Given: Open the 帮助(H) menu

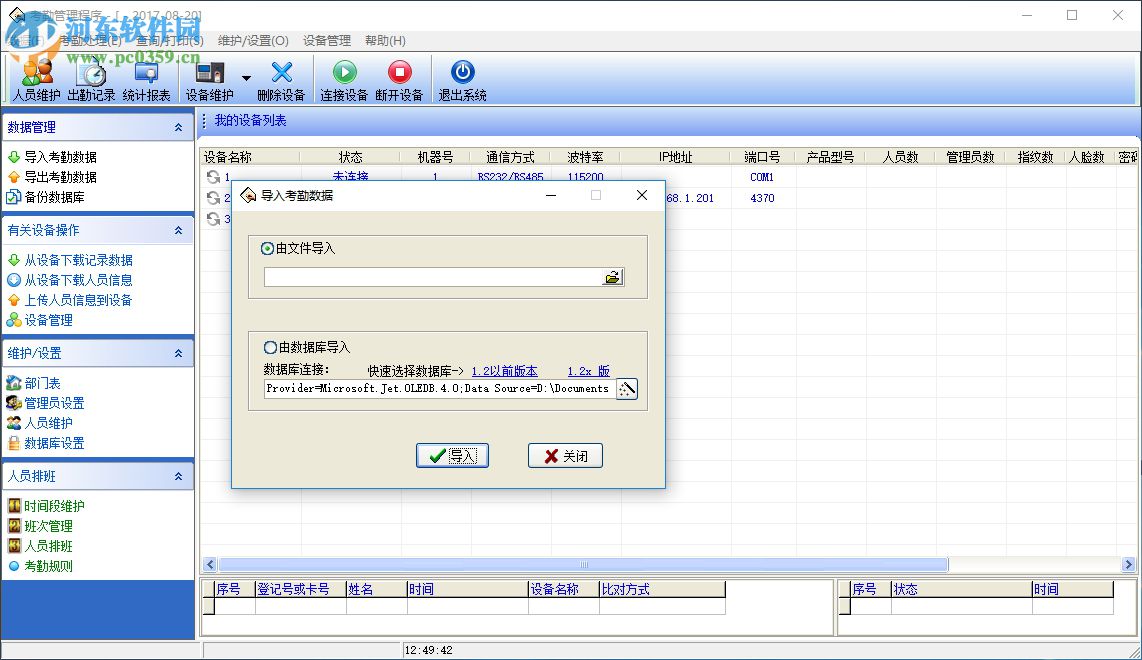Looking at the screenshot, I should pos(384,41).
